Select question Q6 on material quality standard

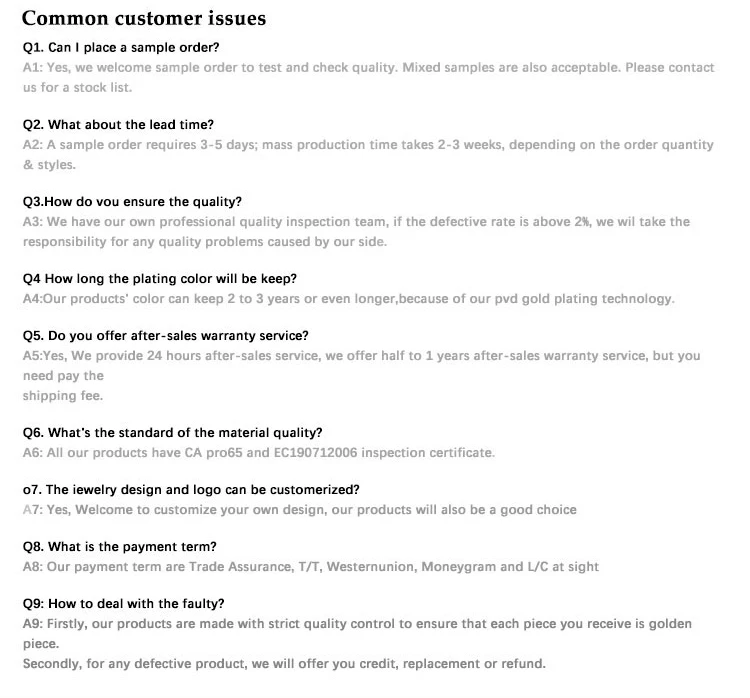tap(172, 433)
